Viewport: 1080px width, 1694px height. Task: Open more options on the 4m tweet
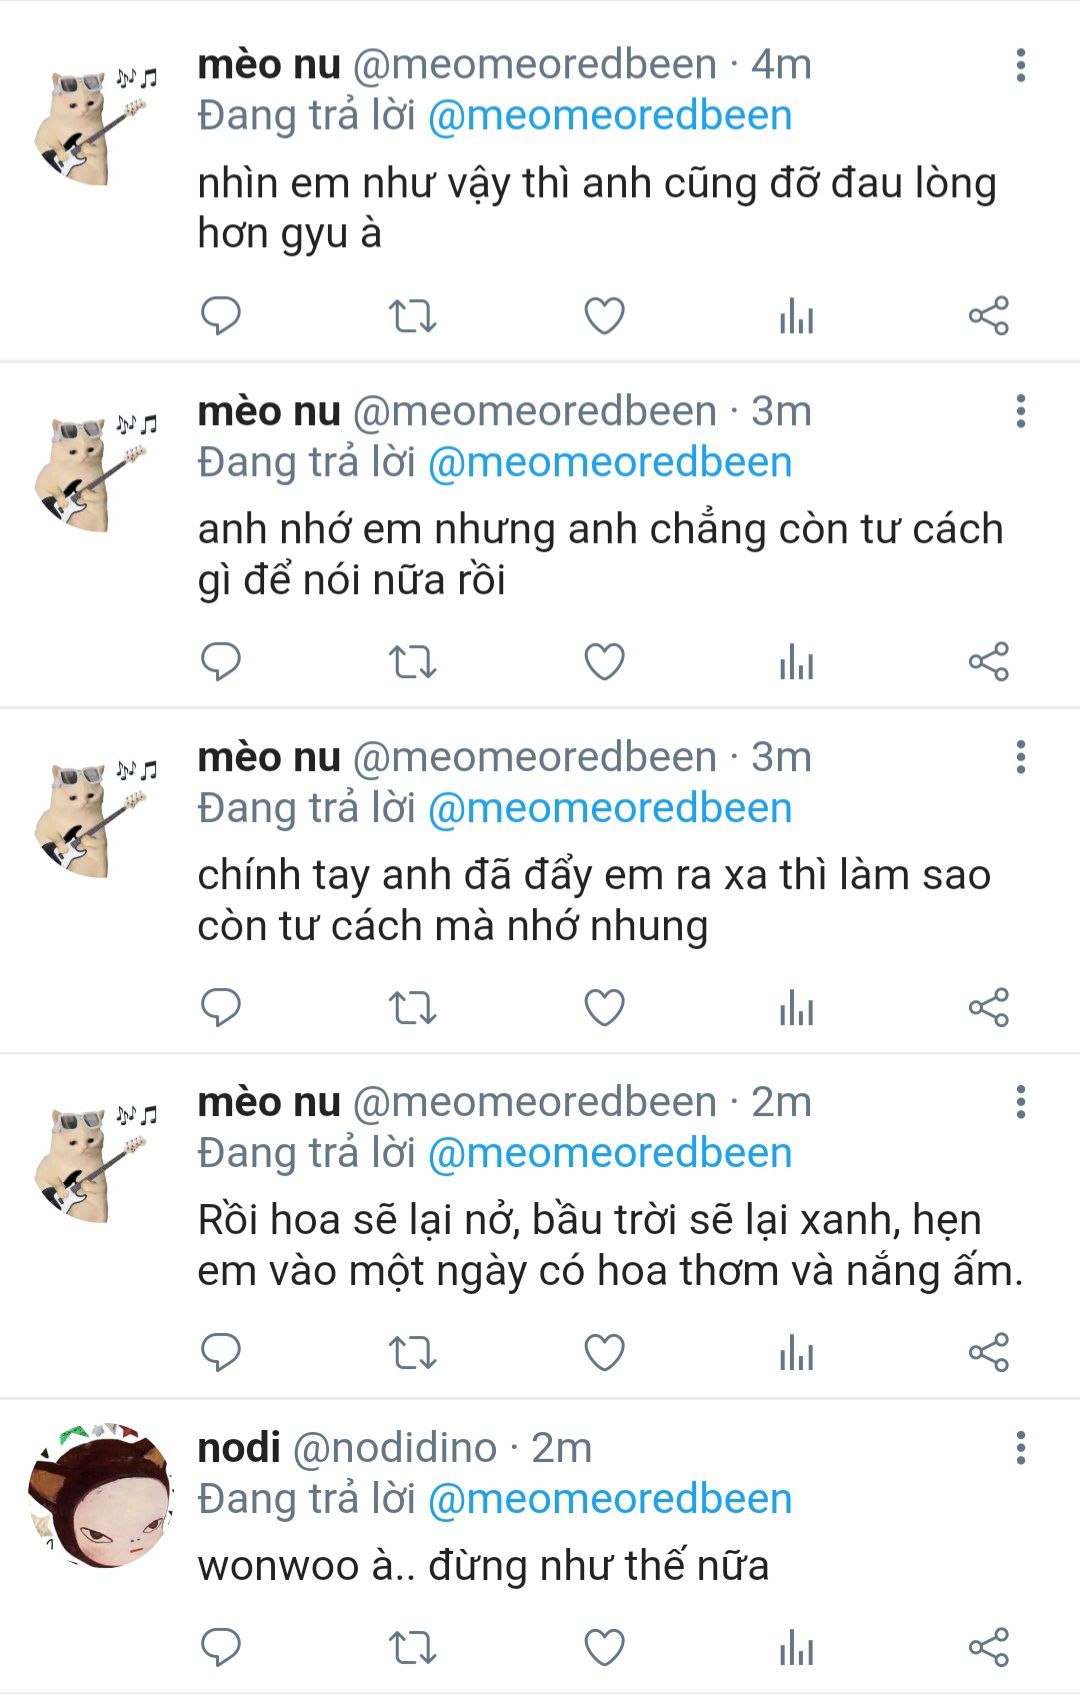pos(1020,65)
